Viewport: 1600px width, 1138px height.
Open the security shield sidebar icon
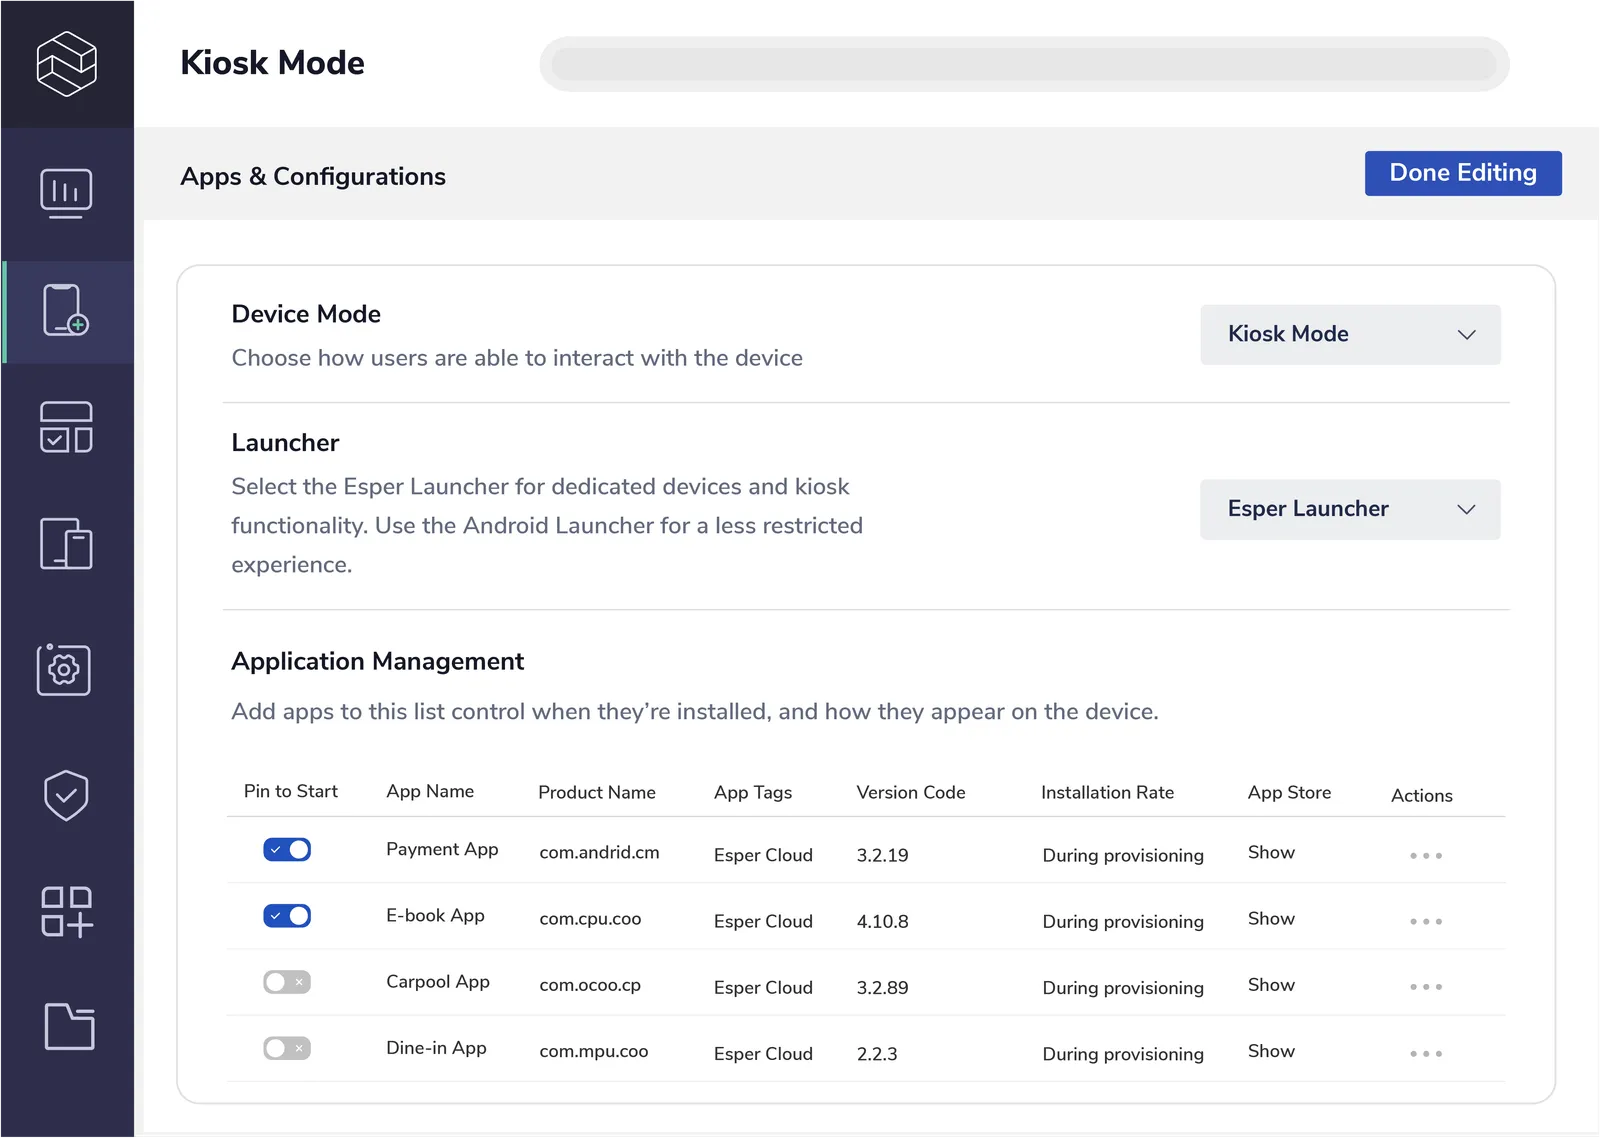66,795
